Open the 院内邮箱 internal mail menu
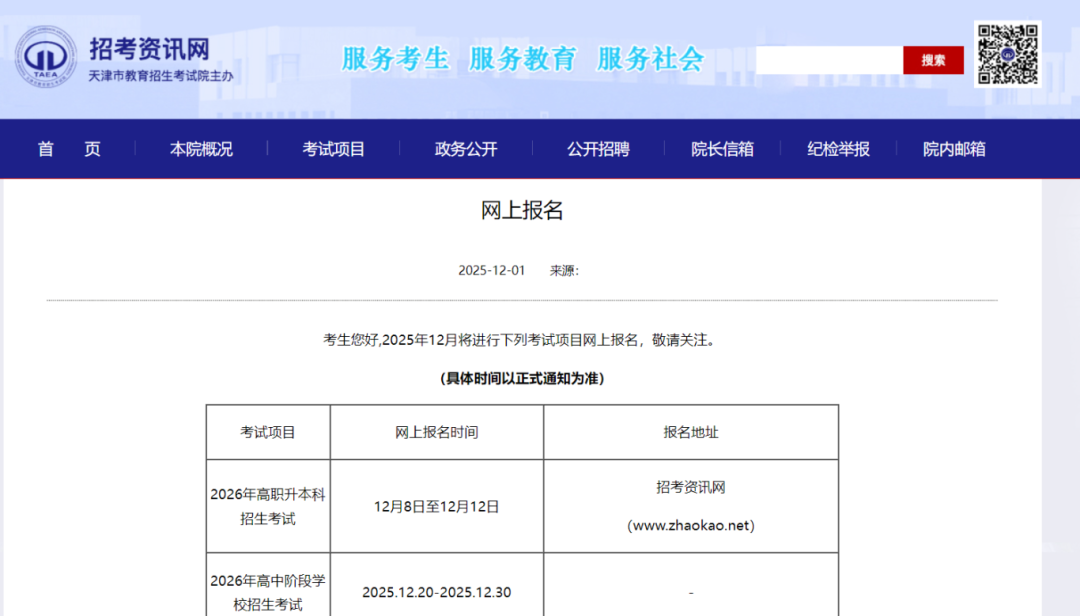 point(951,148)
